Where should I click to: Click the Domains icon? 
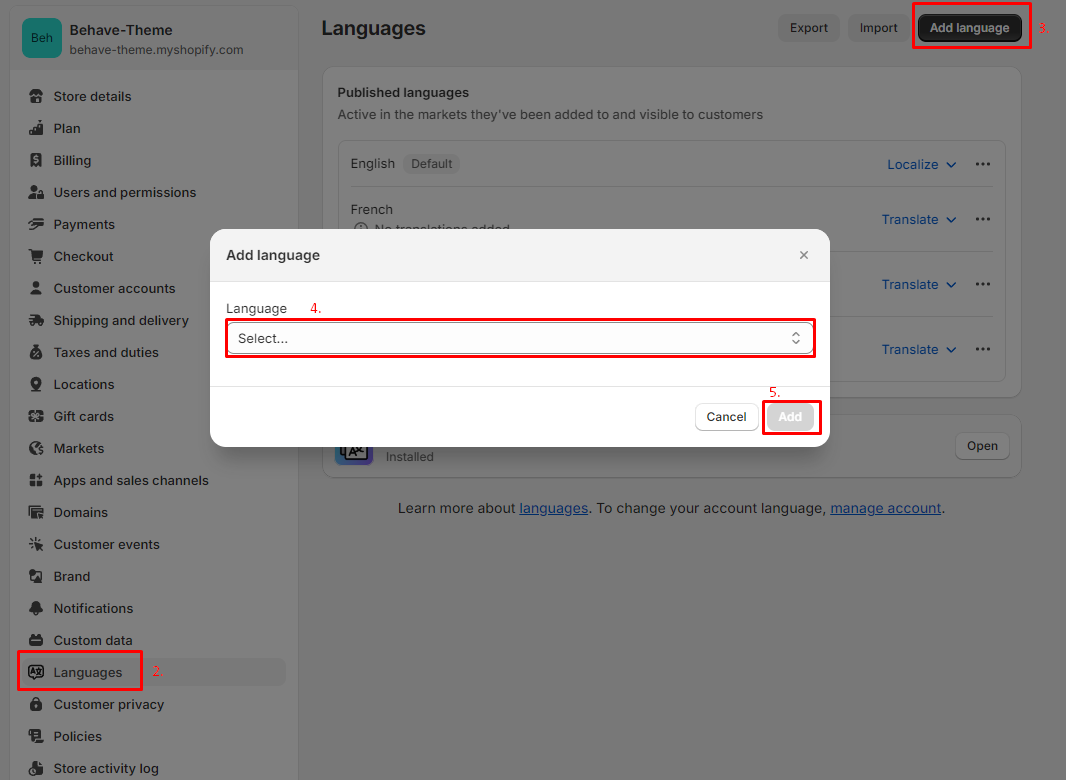(36, 512)
